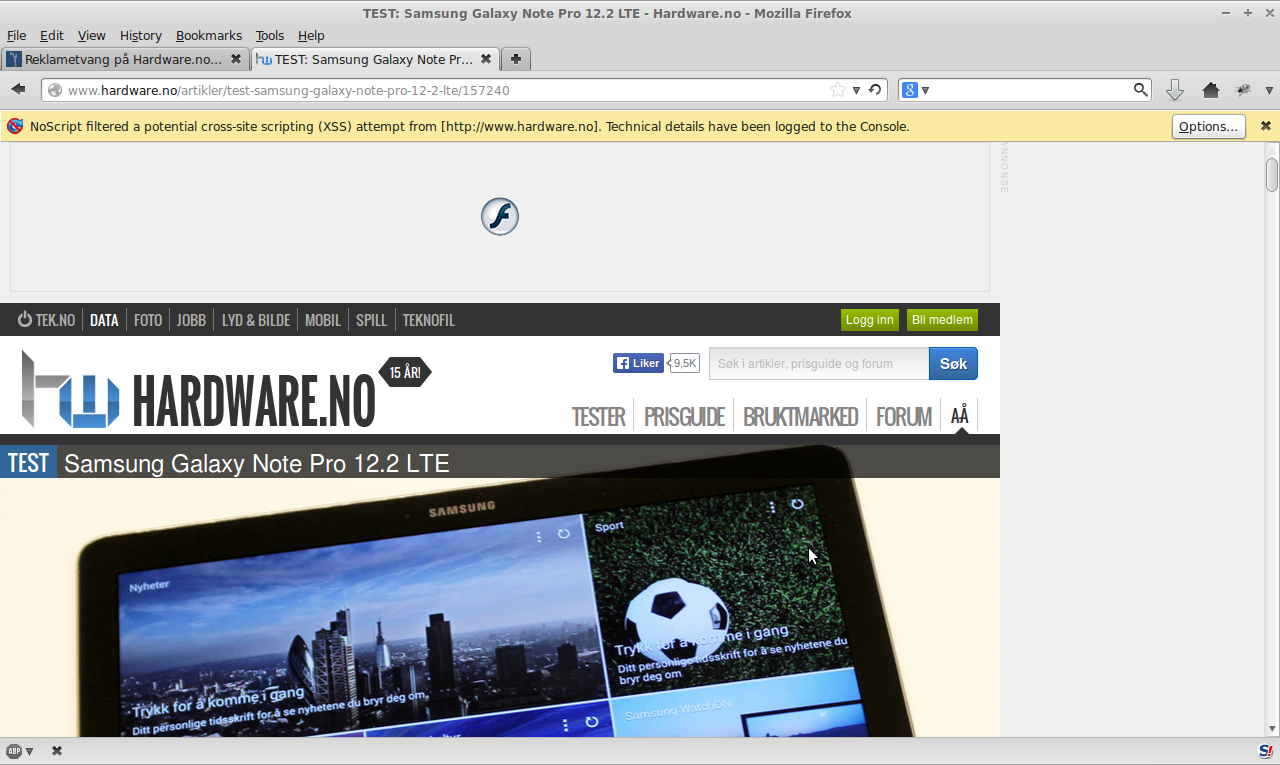Open FOTO in the network bar
This screenshot has width=1280, height=765.
click(148, 320)
